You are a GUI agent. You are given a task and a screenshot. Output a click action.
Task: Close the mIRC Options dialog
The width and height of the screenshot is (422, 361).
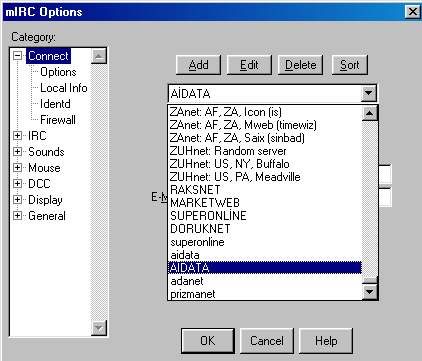click(412, 12)
